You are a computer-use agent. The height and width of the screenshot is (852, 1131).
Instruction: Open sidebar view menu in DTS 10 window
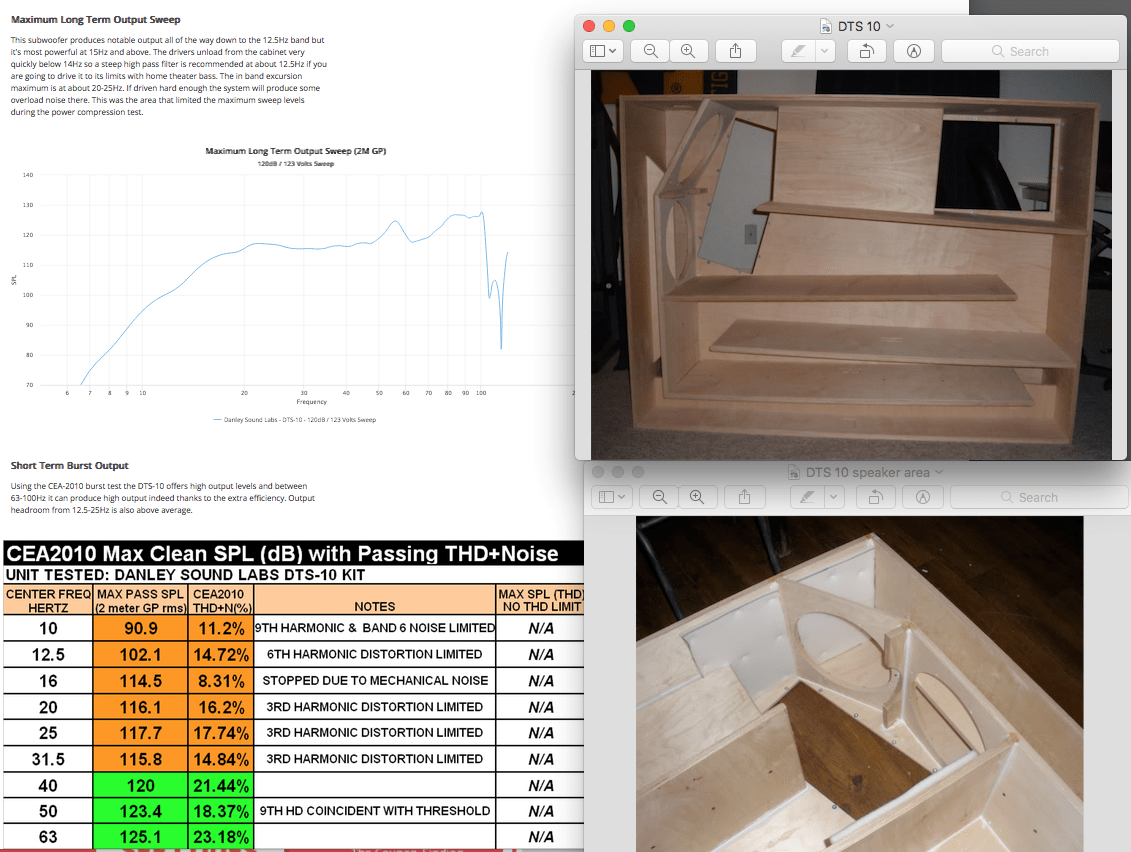602,51
